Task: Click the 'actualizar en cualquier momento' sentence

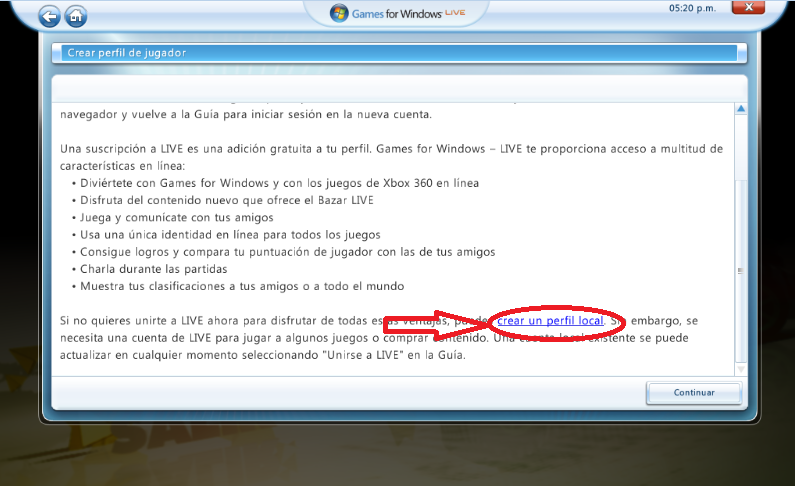Action: click(263, 355)
